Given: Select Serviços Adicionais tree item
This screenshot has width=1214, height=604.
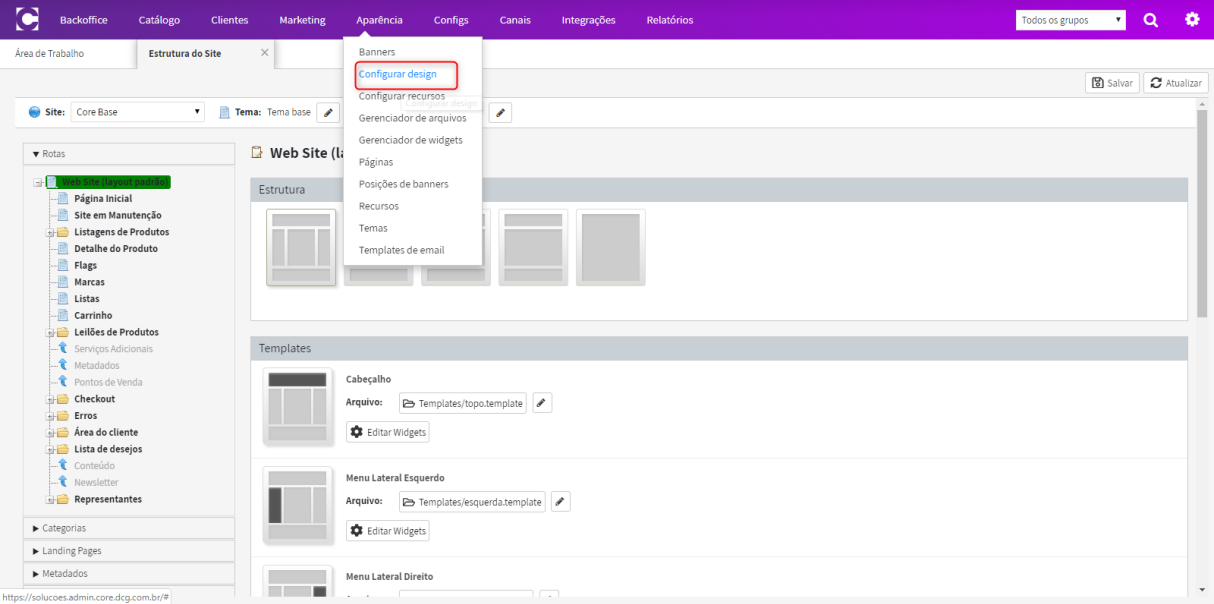Looking at the screenshot, I should 114,349.
